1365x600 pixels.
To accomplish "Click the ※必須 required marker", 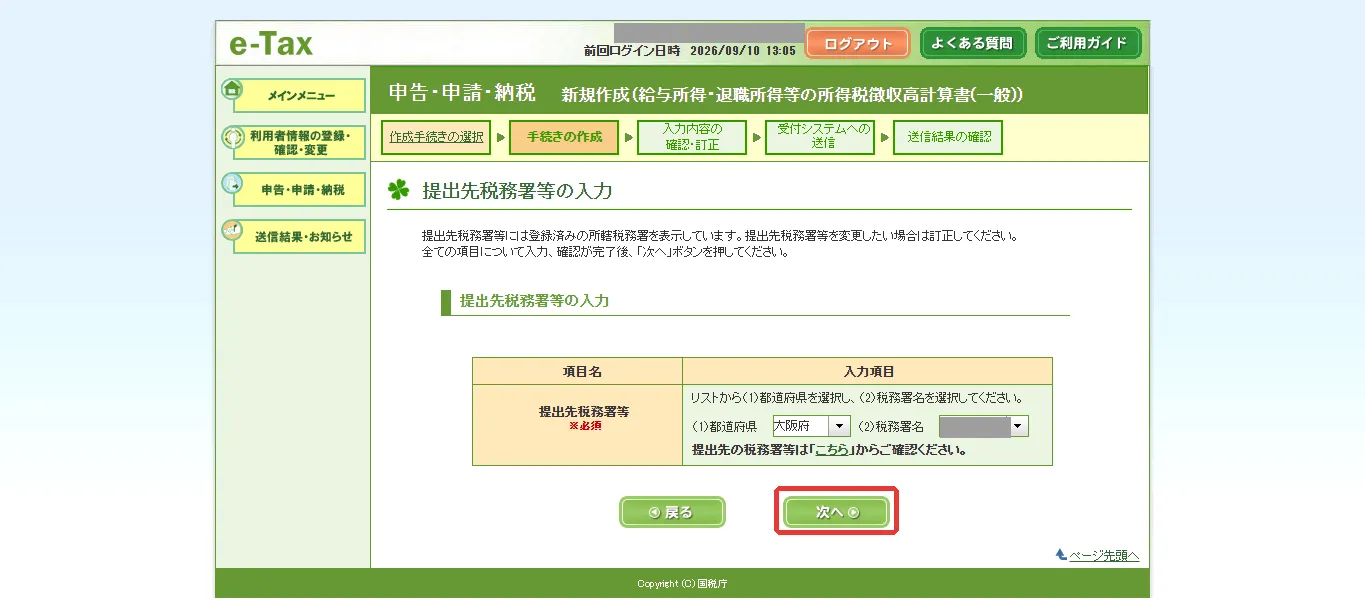I will pyautogui.click(x=585, y=426).
